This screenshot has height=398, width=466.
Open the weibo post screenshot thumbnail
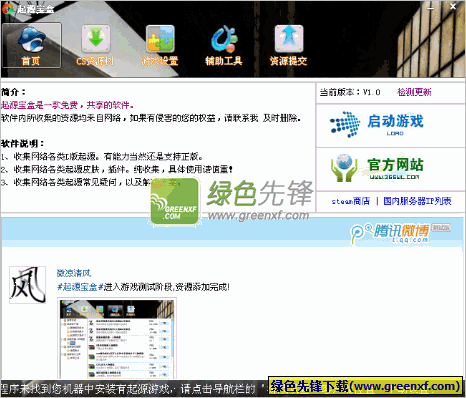pos(117,339)
